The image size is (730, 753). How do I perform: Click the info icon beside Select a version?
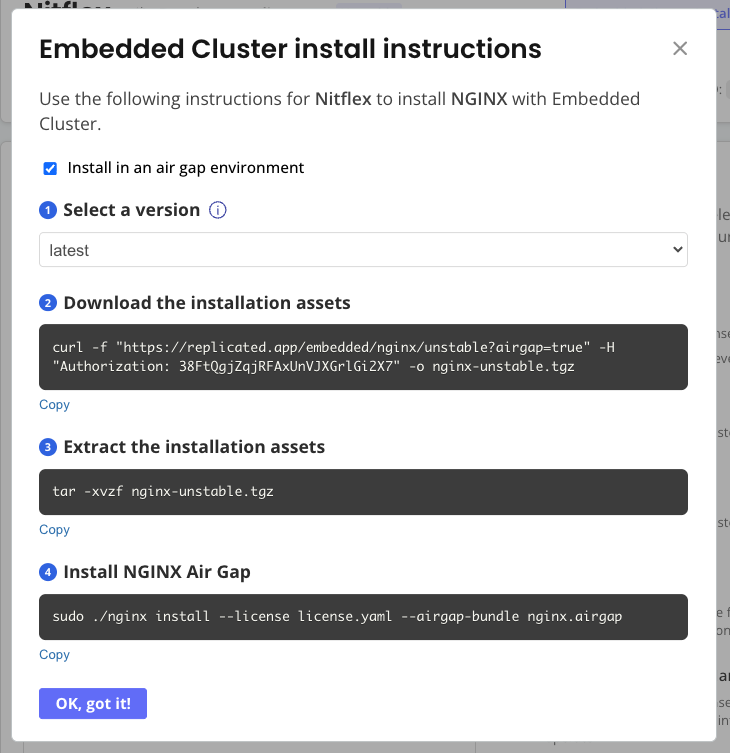click(x=217, y=210)
